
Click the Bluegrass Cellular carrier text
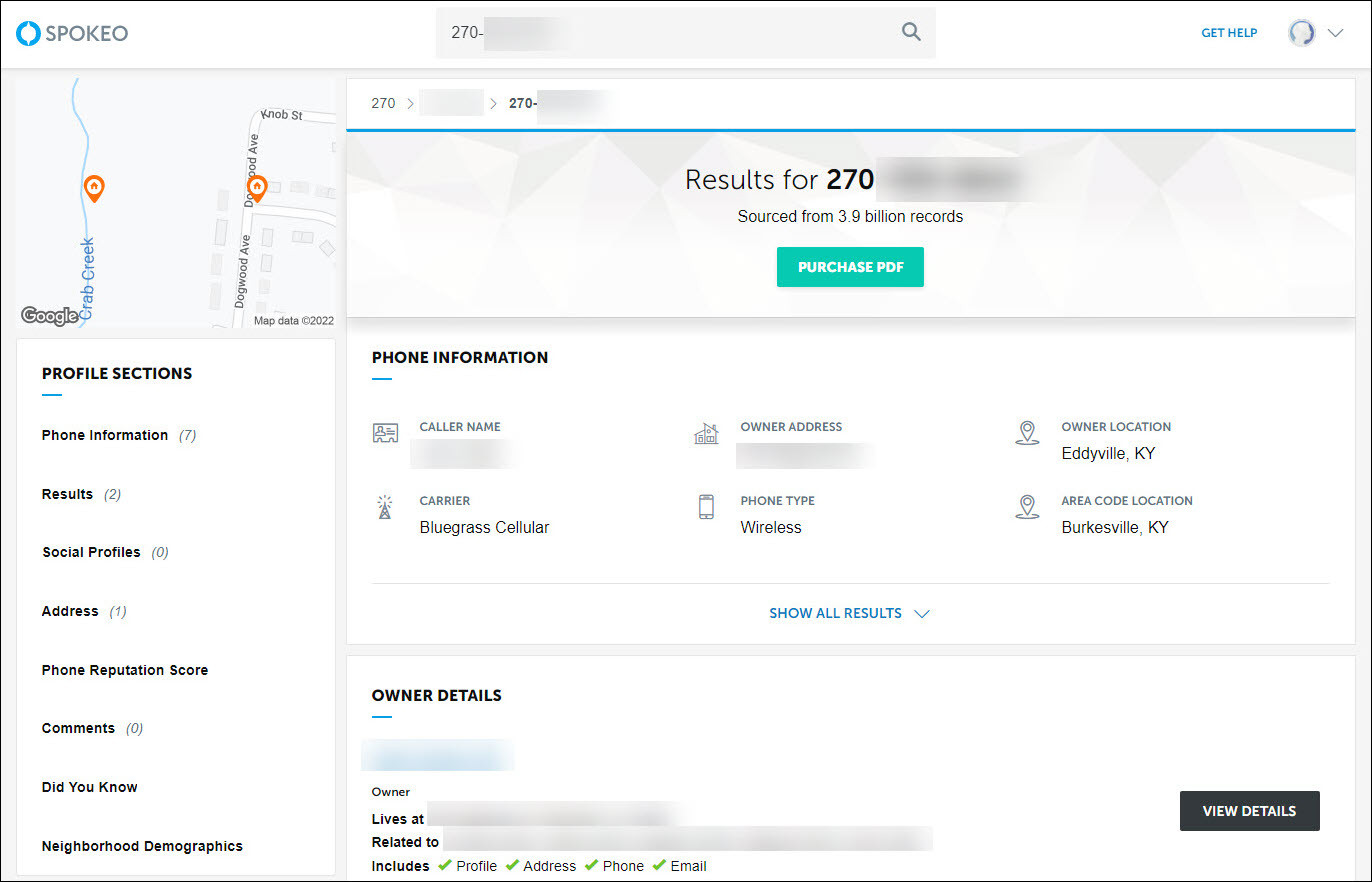[484, 527]
